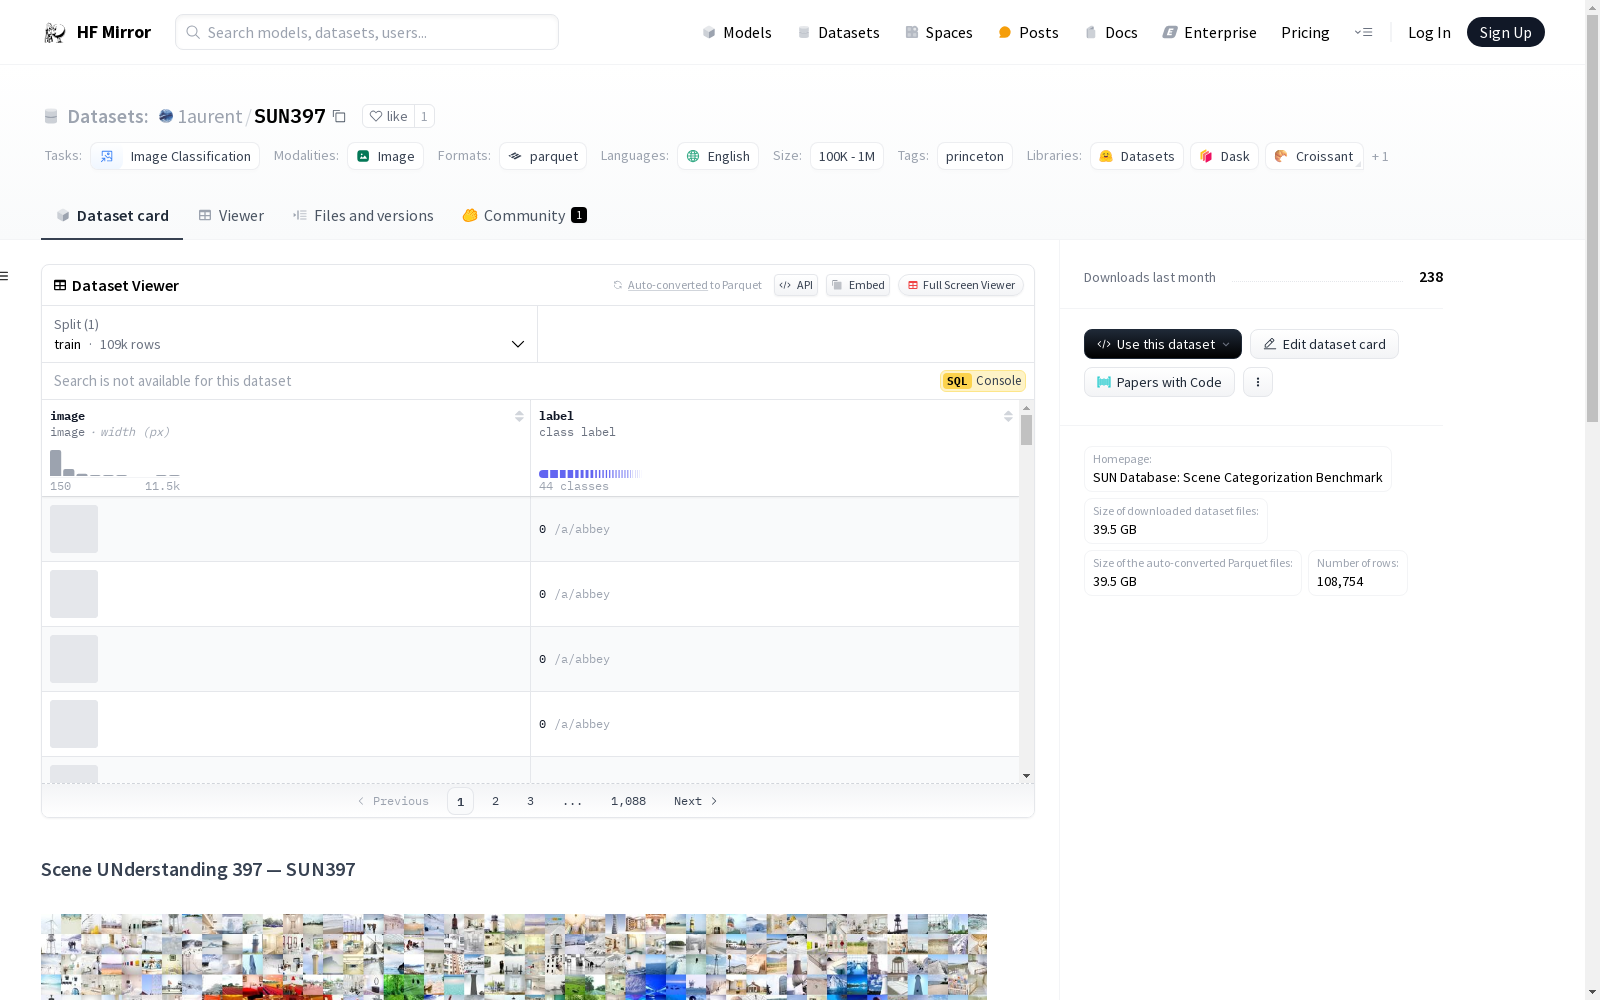Expand the +1 more libraries

tap(1380, 156)
